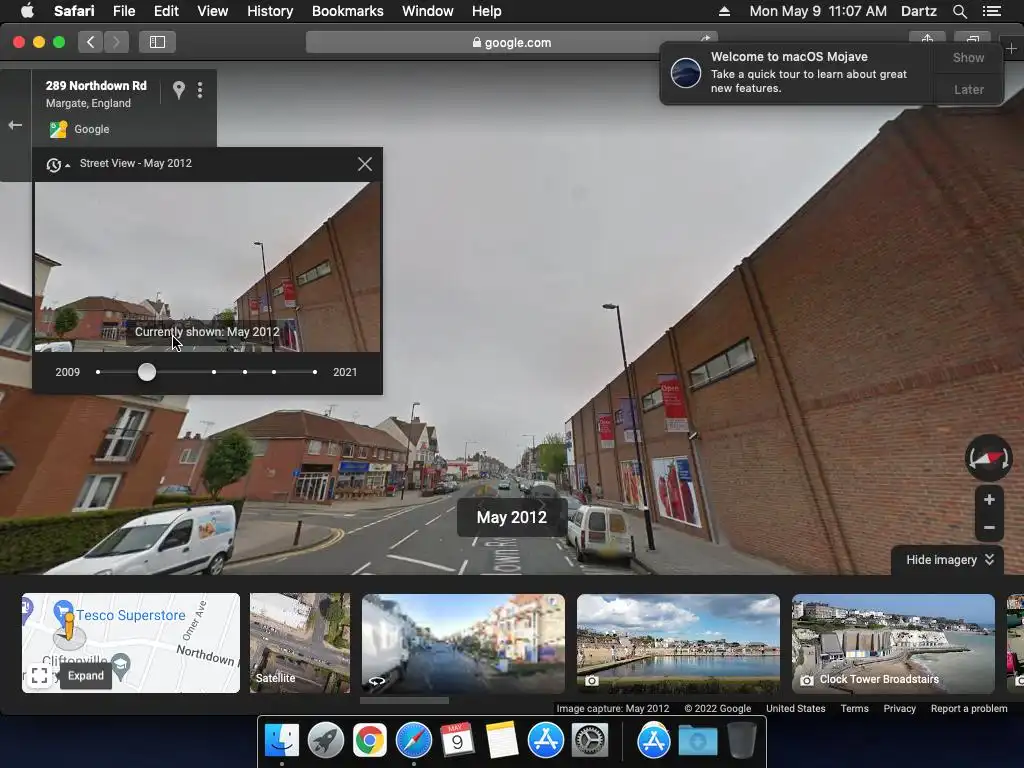1024x768 pixels.
Task: Open Launchpad from the Dock
Action: [325, 741]
